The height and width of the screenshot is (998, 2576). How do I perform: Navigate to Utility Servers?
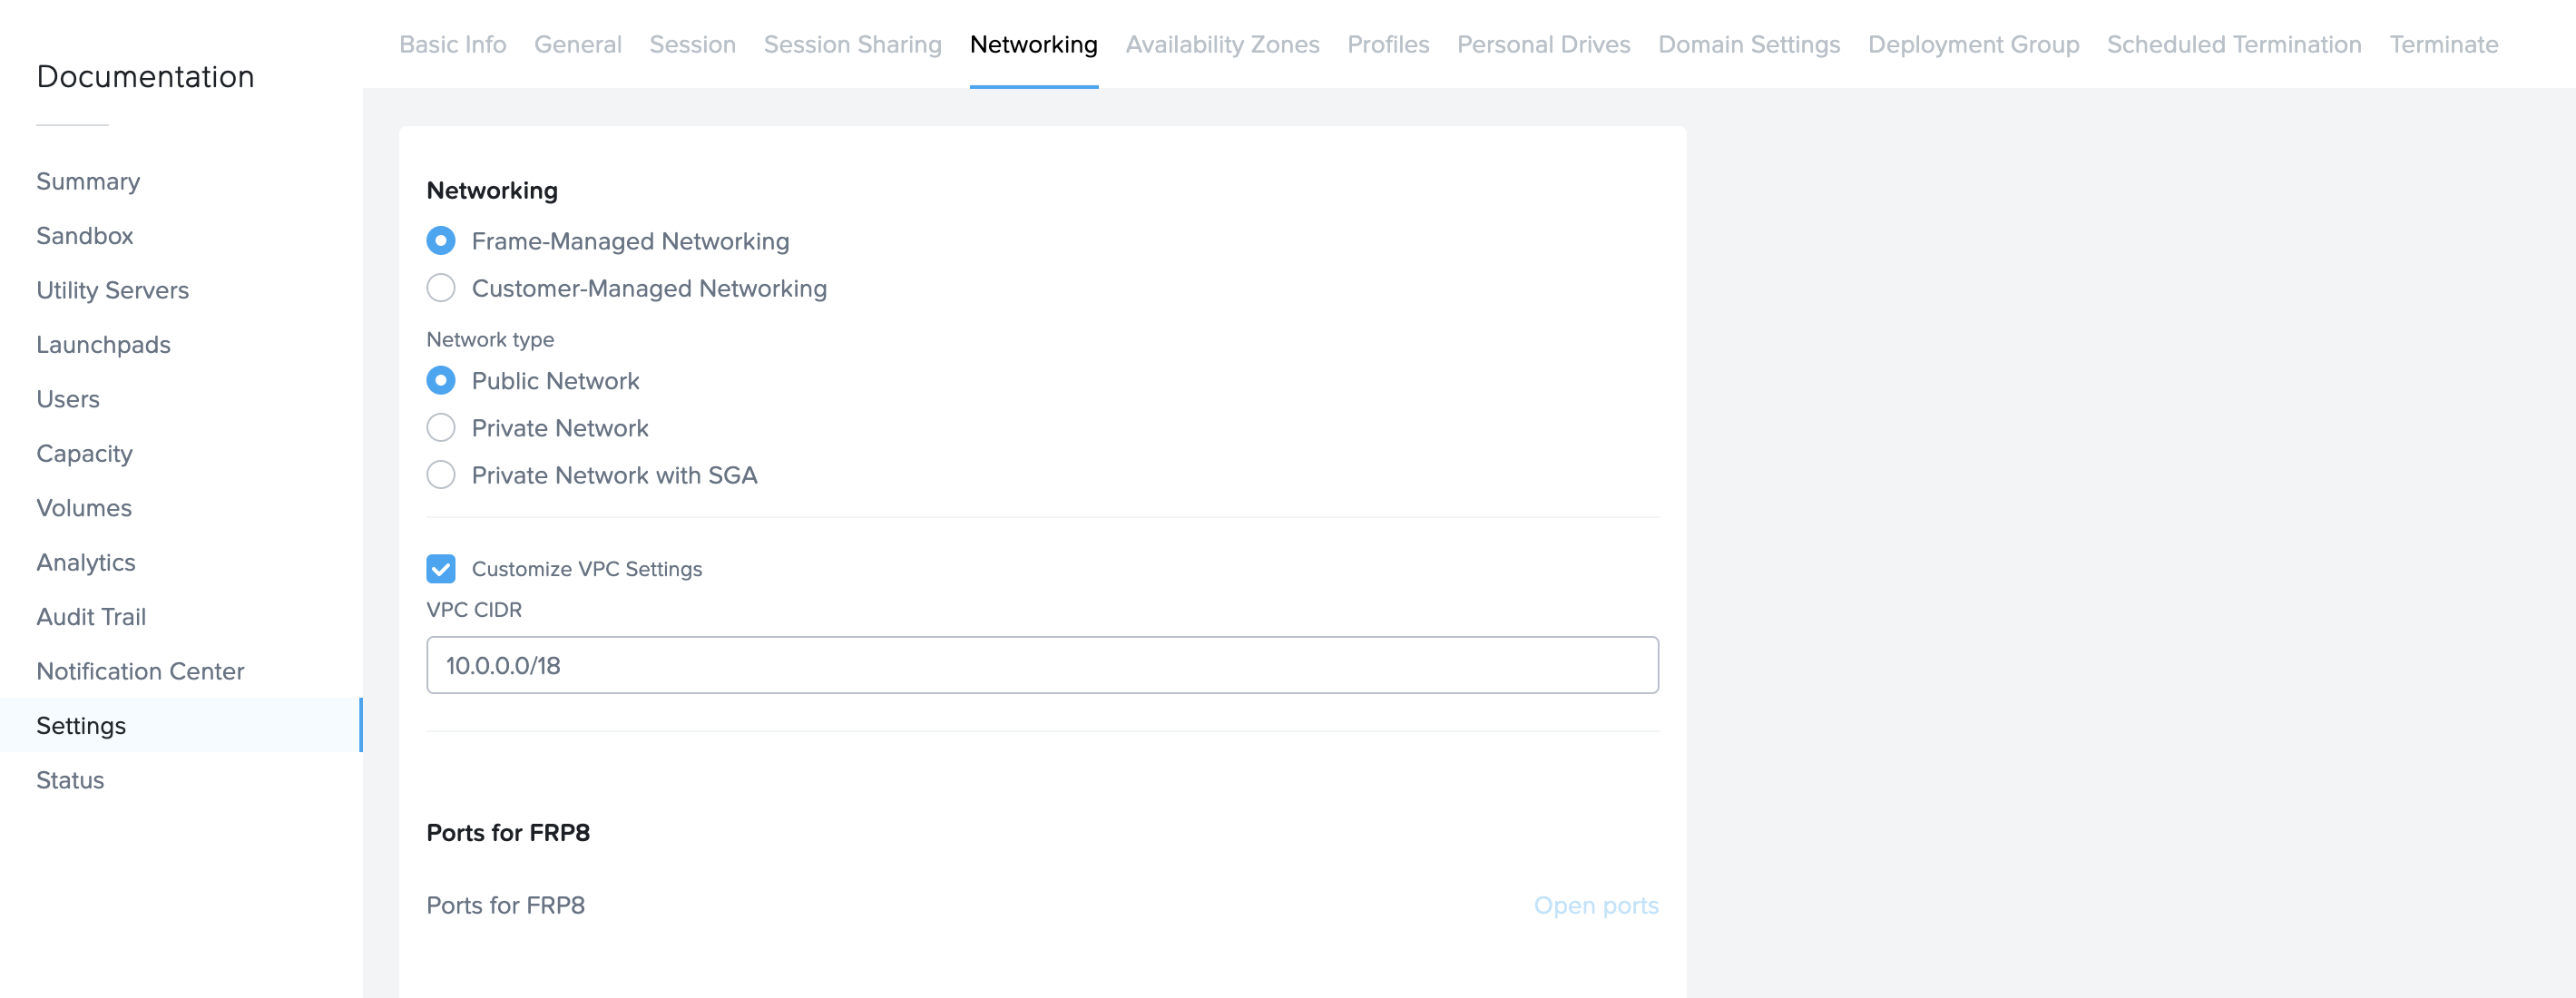(x=112, y=290)
